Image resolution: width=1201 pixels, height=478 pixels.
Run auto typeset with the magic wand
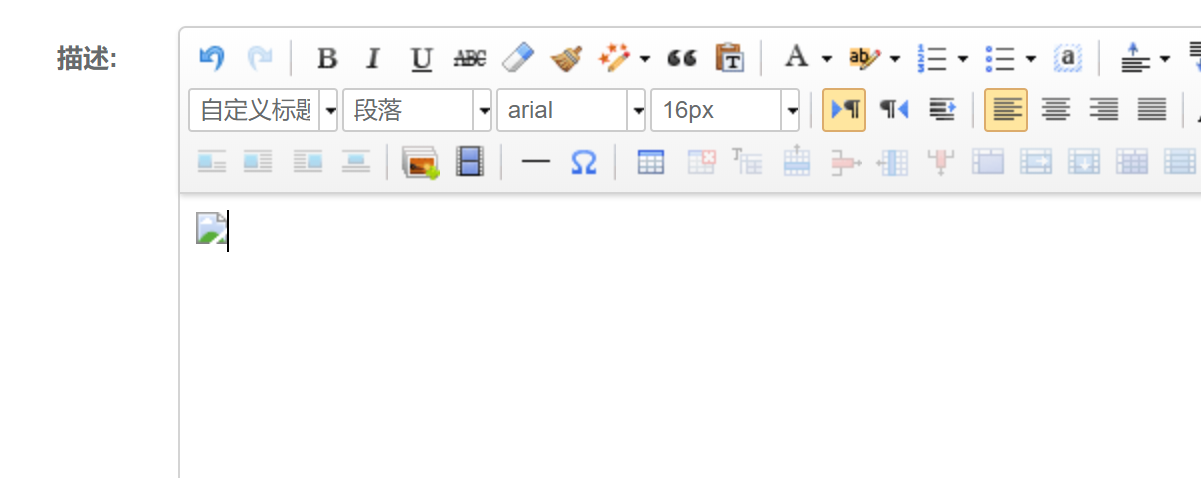click(x=614, y=58)
